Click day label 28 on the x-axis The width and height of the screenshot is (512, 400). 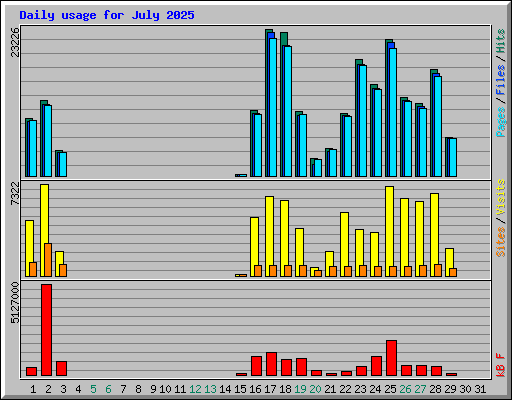(435, 389)
